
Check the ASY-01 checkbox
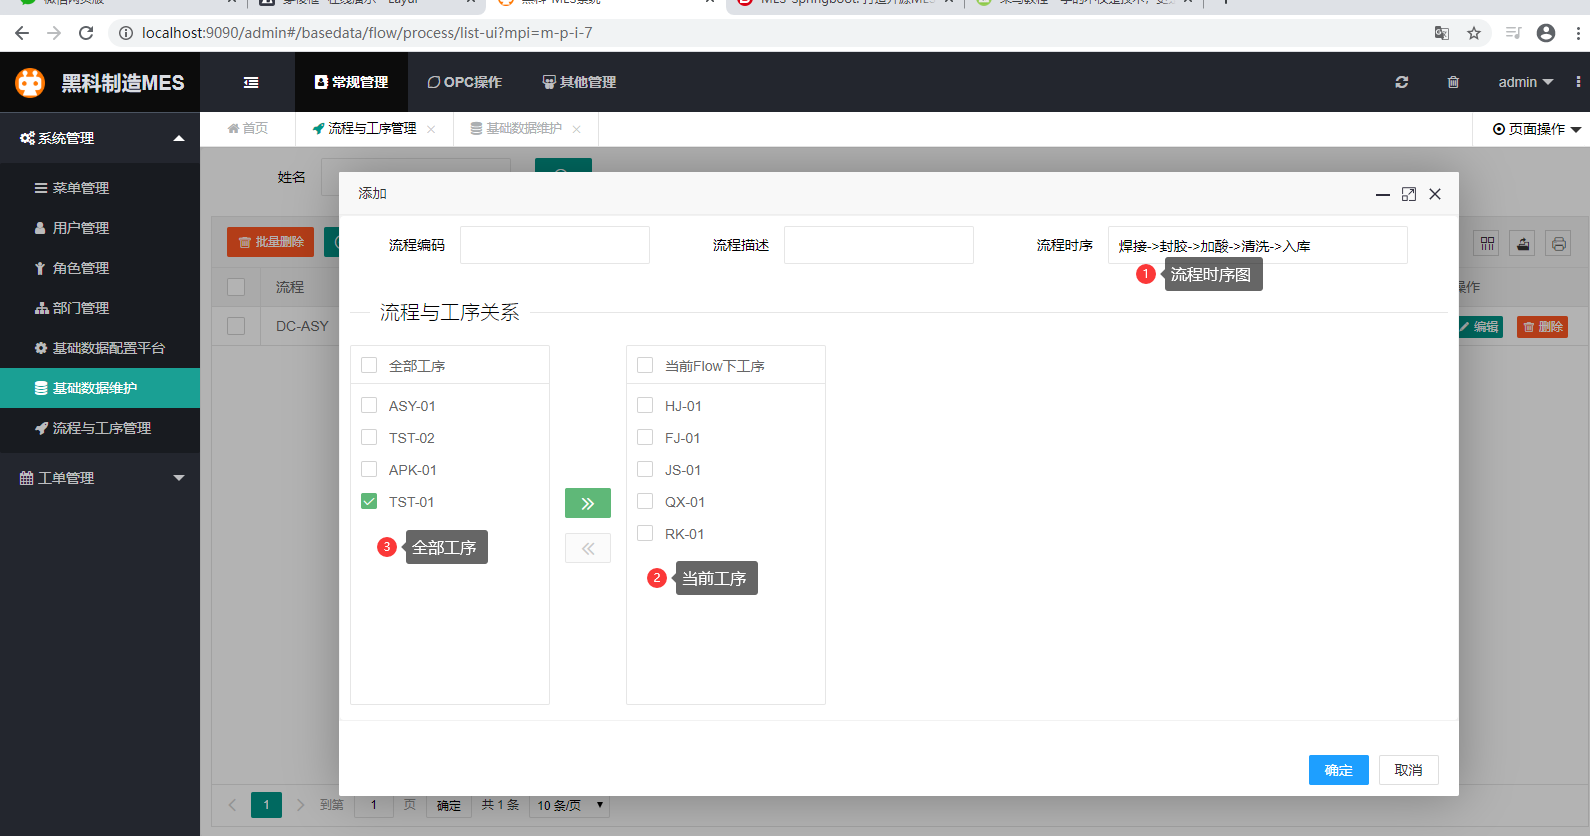(x=369, y=405)
